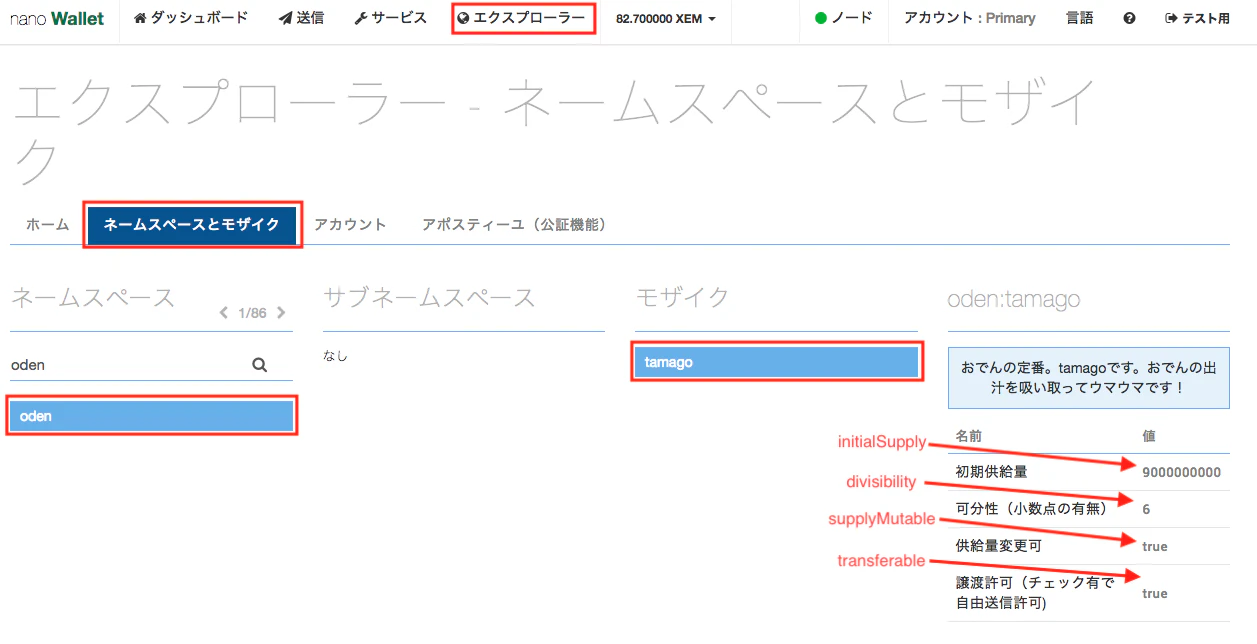Open the エクスプローラー menu item
This screenshot has height=644, width=1257.
point(523,18)
